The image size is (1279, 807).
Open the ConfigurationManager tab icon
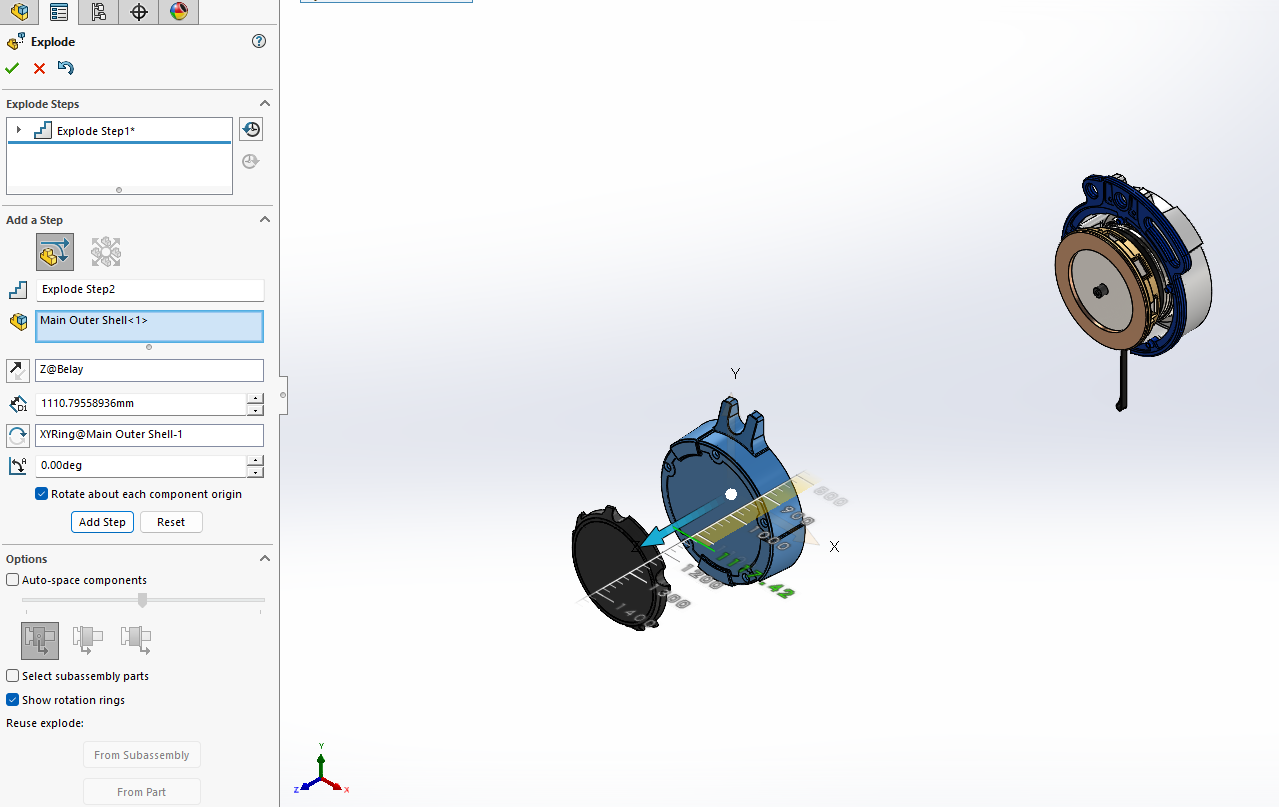pyautogui.click(x=98, y=12)
